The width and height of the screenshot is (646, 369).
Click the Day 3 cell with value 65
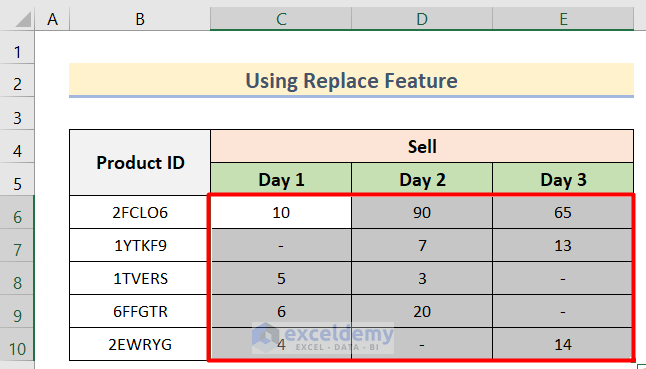coord(563,212)
